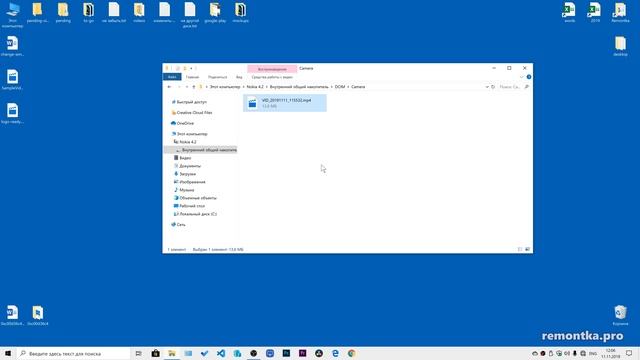Click DCIM in the address breadcrumb

point(340,87)
